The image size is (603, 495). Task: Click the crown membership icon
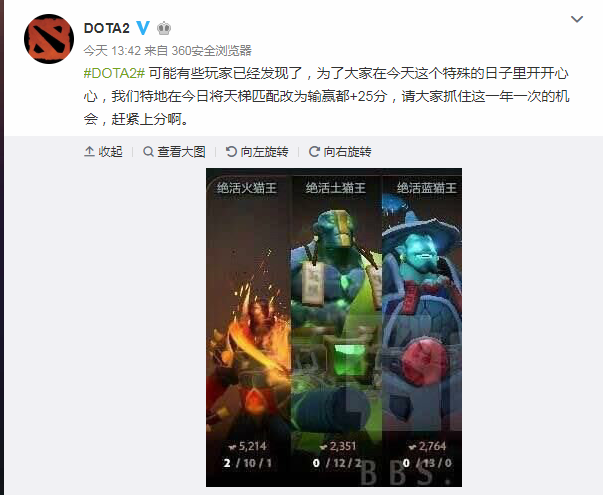[x=164, y=28]
